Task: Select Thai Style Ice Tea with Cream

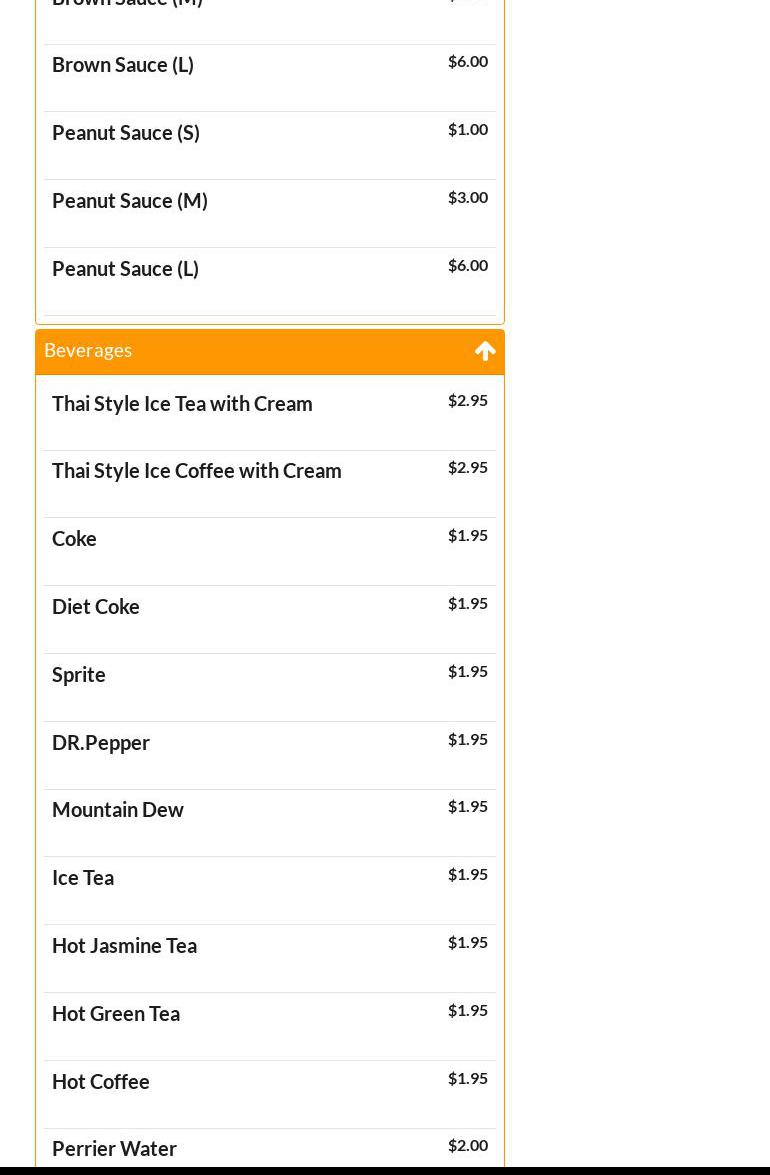Action: pyautogui.click(x=182, y=403)
